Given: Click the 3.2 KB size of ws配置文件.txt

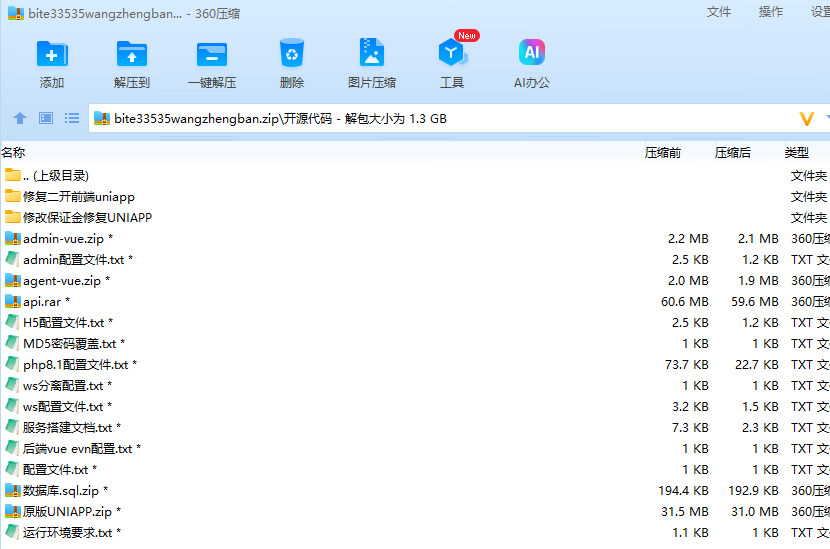Looking at the screenshot, I should pos(690,407).
